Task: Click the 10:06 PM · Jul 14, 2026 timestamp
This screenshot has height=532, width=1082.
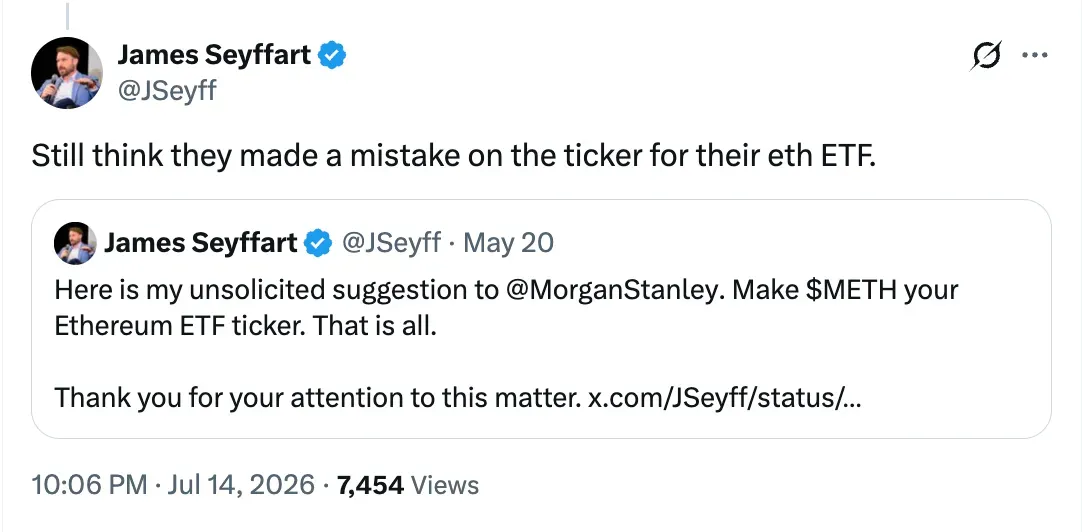Action: click(173, 485)
